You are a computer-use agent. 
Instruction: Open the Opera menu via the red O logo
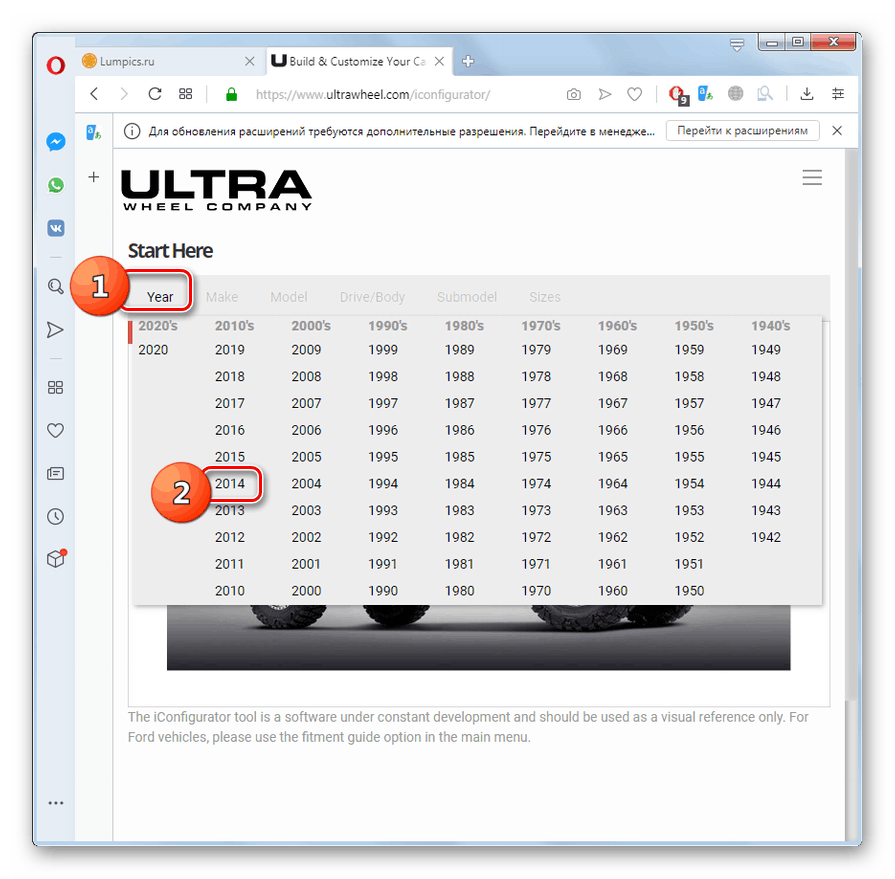click(55, 66)
